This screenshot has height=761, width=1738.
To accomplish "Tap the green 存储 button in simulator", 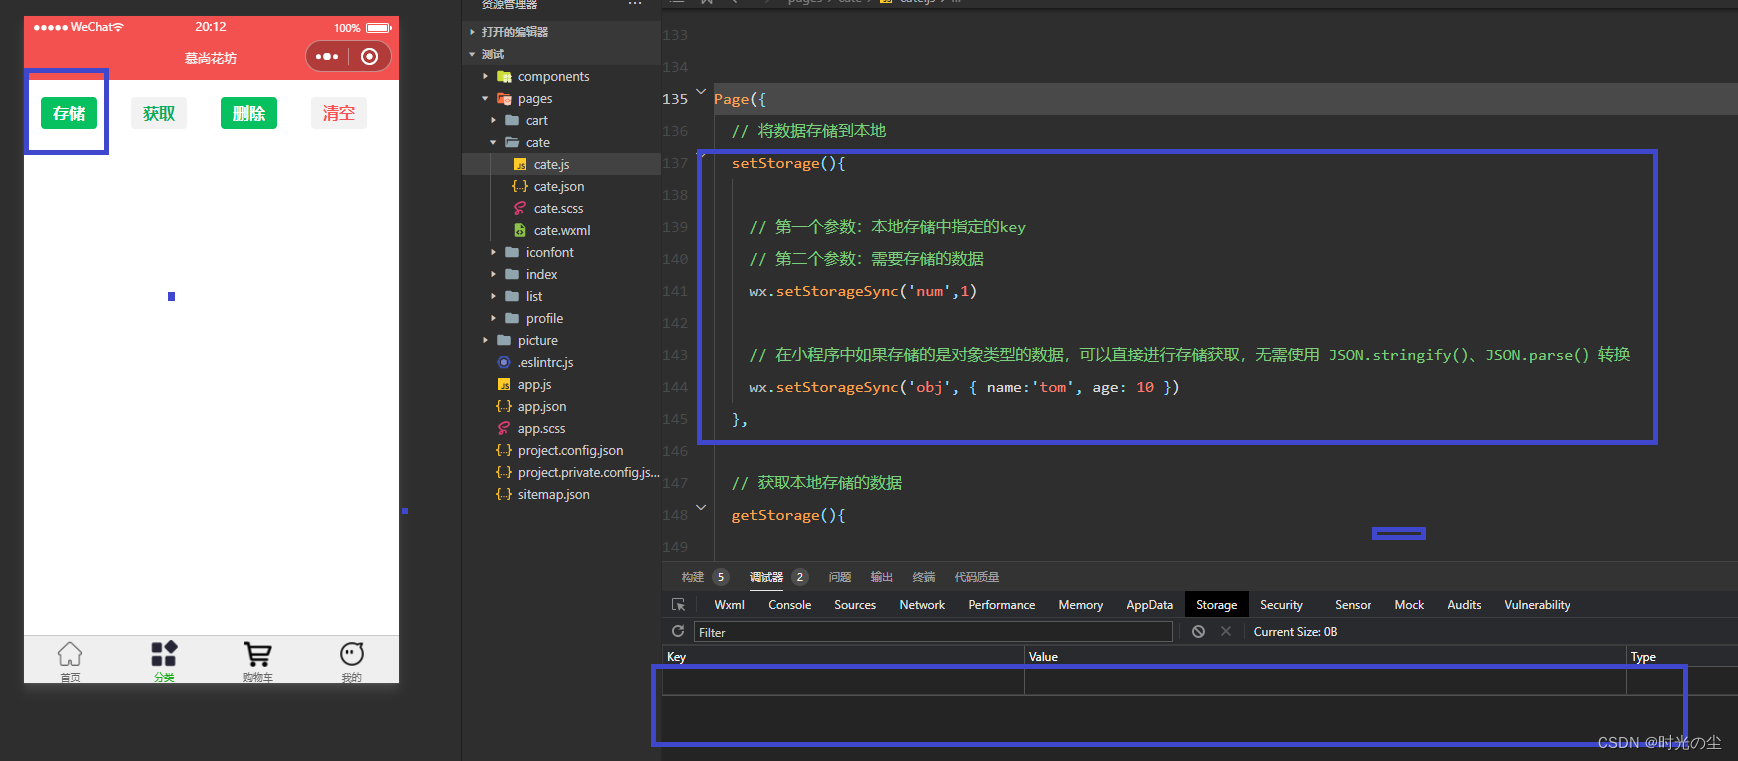I will point(69,113).
